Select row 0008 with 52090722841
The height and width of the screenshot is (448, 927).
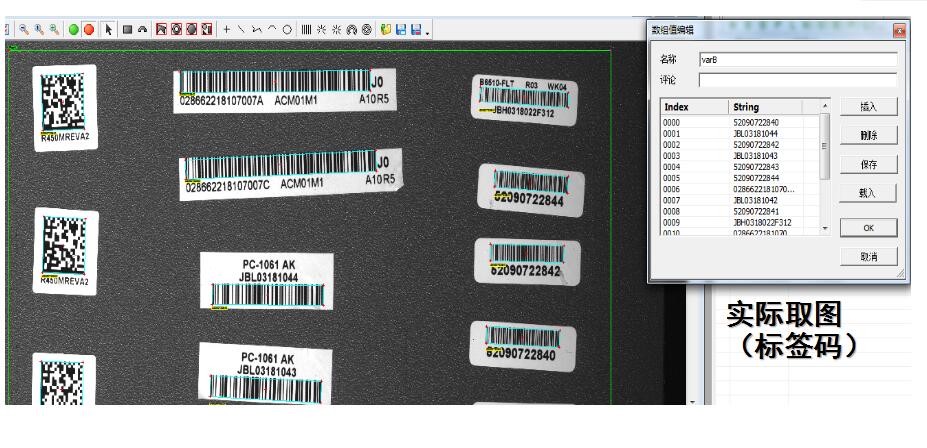pos(741,212)
